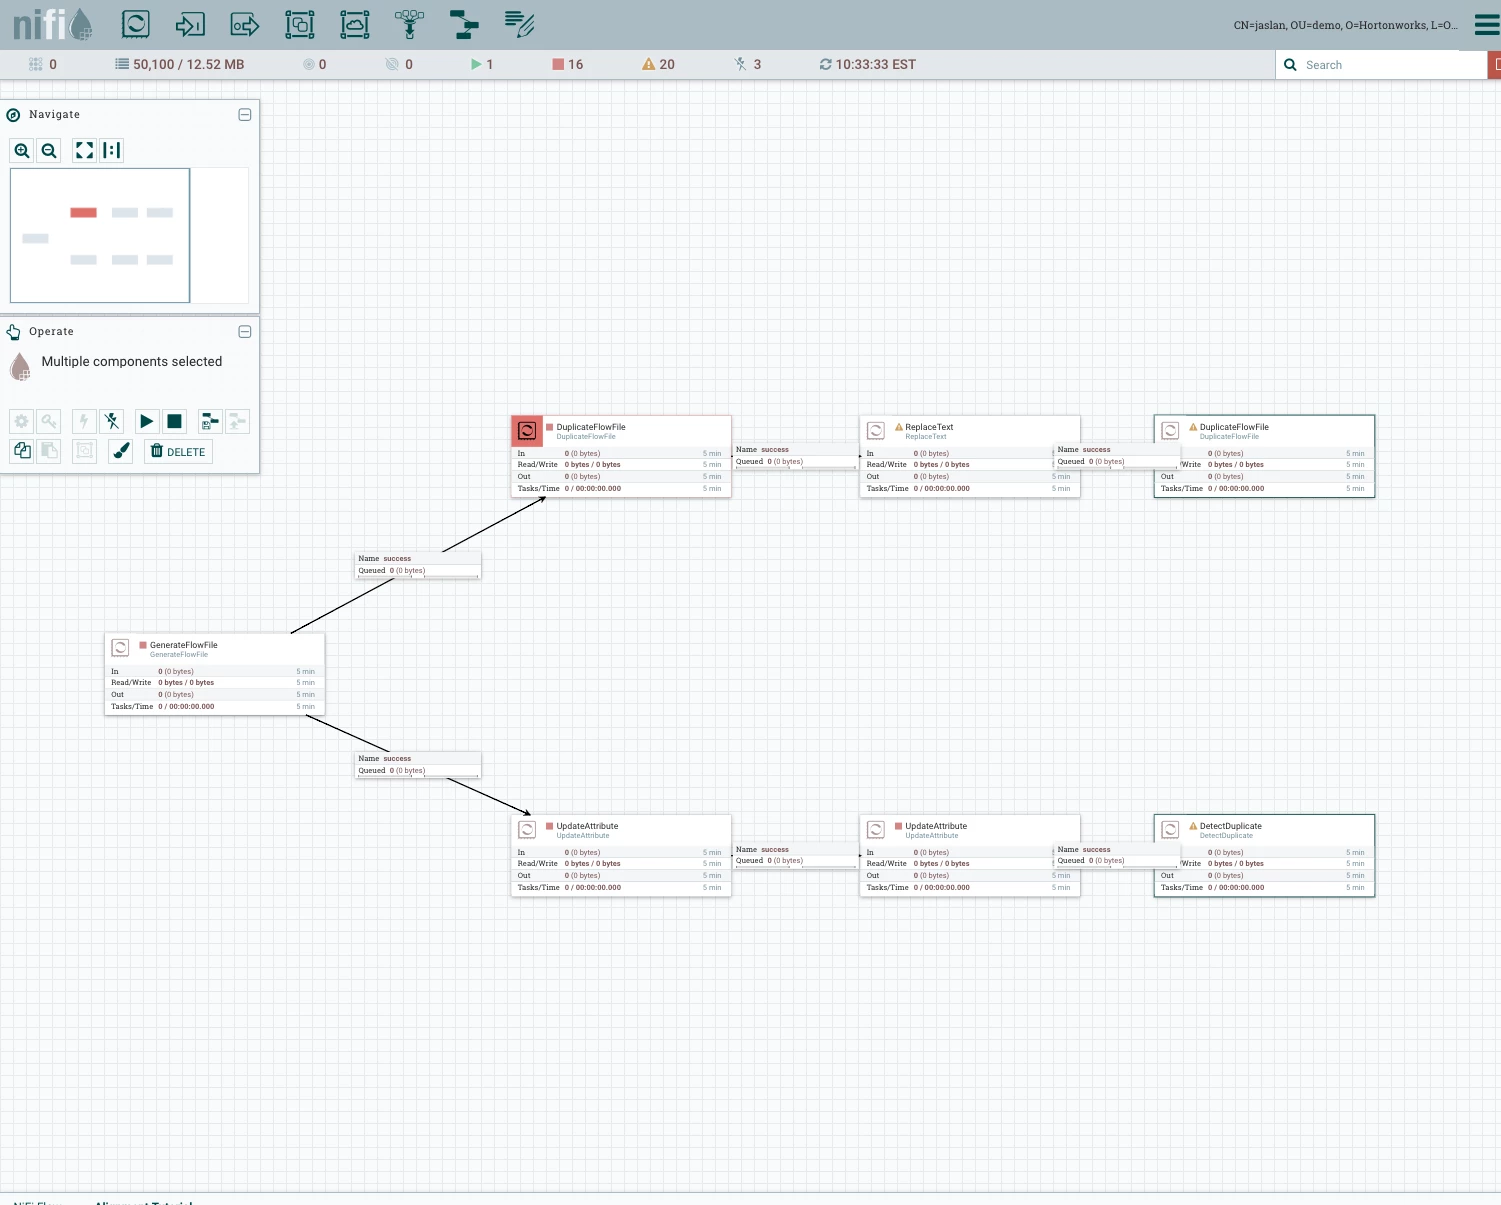
Task: Select the Funnel toolbar icon
Action: click(409, 24)
